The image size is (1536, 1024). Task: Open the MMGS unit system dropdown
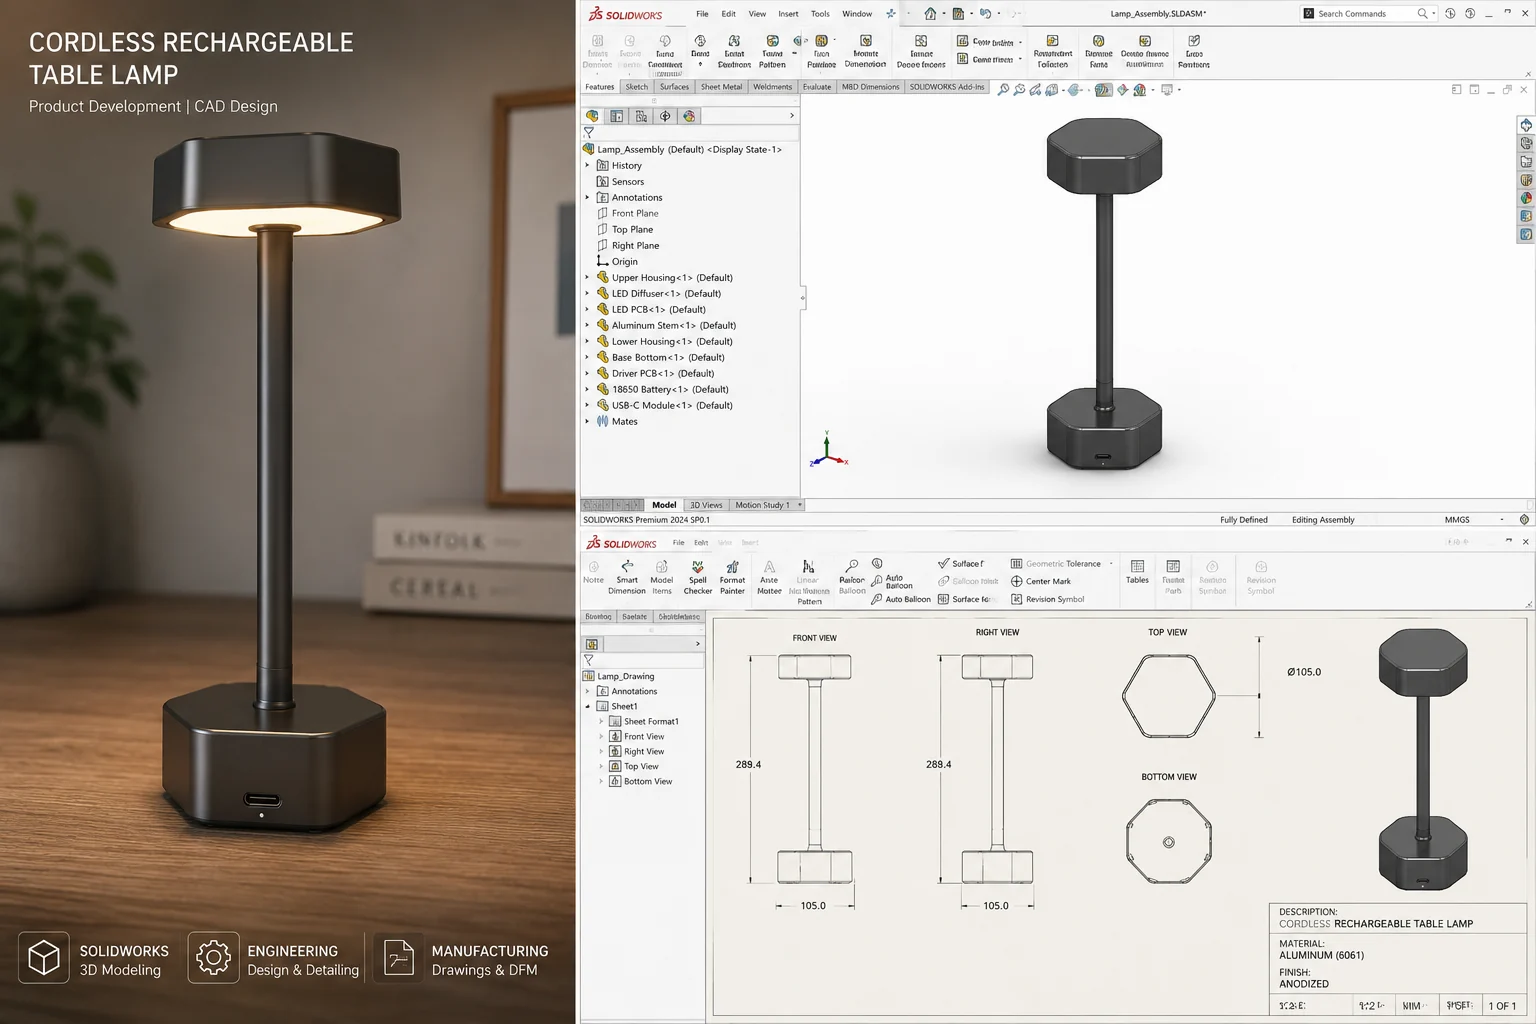click(x=1502, y=520)
